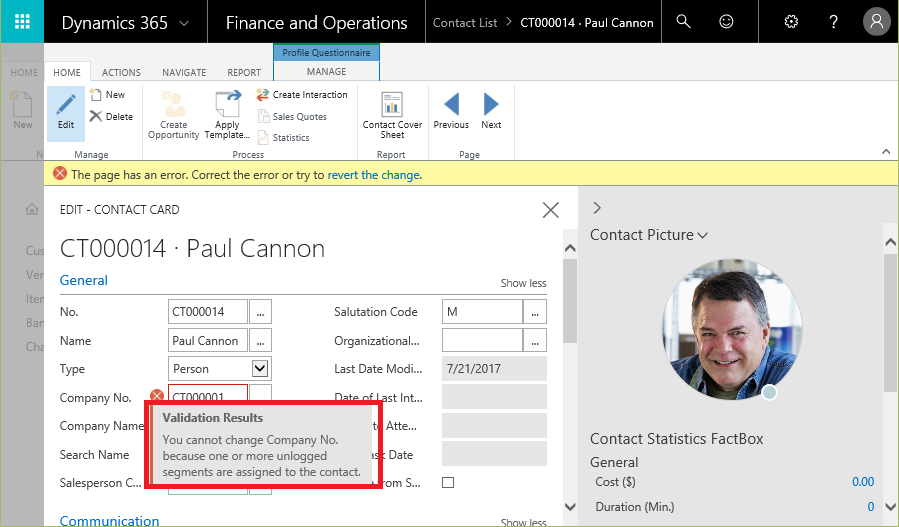
Task: Click the HOME tab in background window
Action: tap(24, 72)
